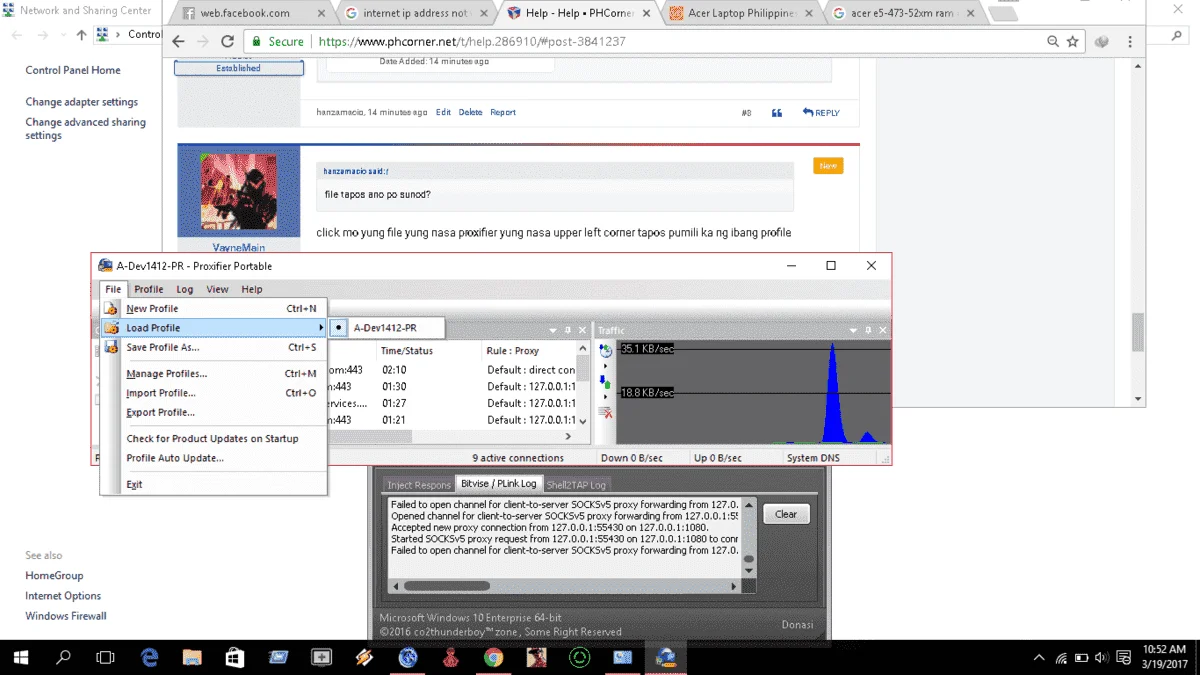Open the File menu in Proxifier
This screenshot has height=675, width=1200.
pyautogui.click(x=113, y=289)
